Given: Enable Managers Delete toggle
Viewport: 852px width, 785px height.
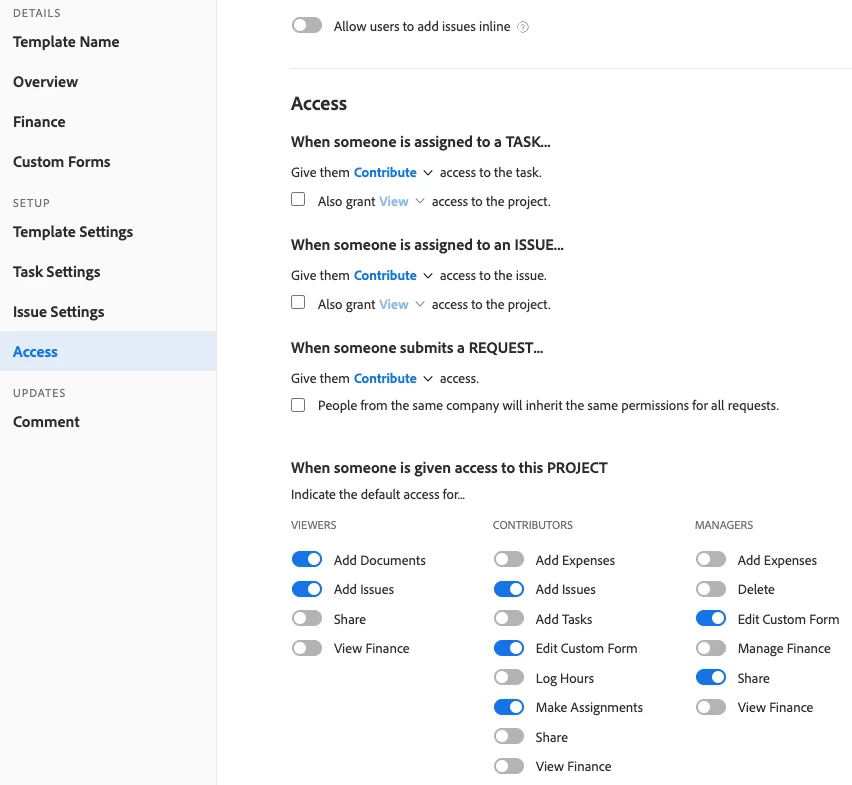Looking at the screenshot, I should (711, 589).
